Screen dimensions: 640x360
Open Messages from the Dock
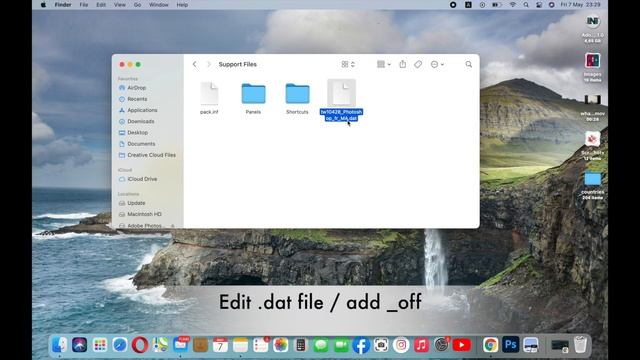coord(321,345)
